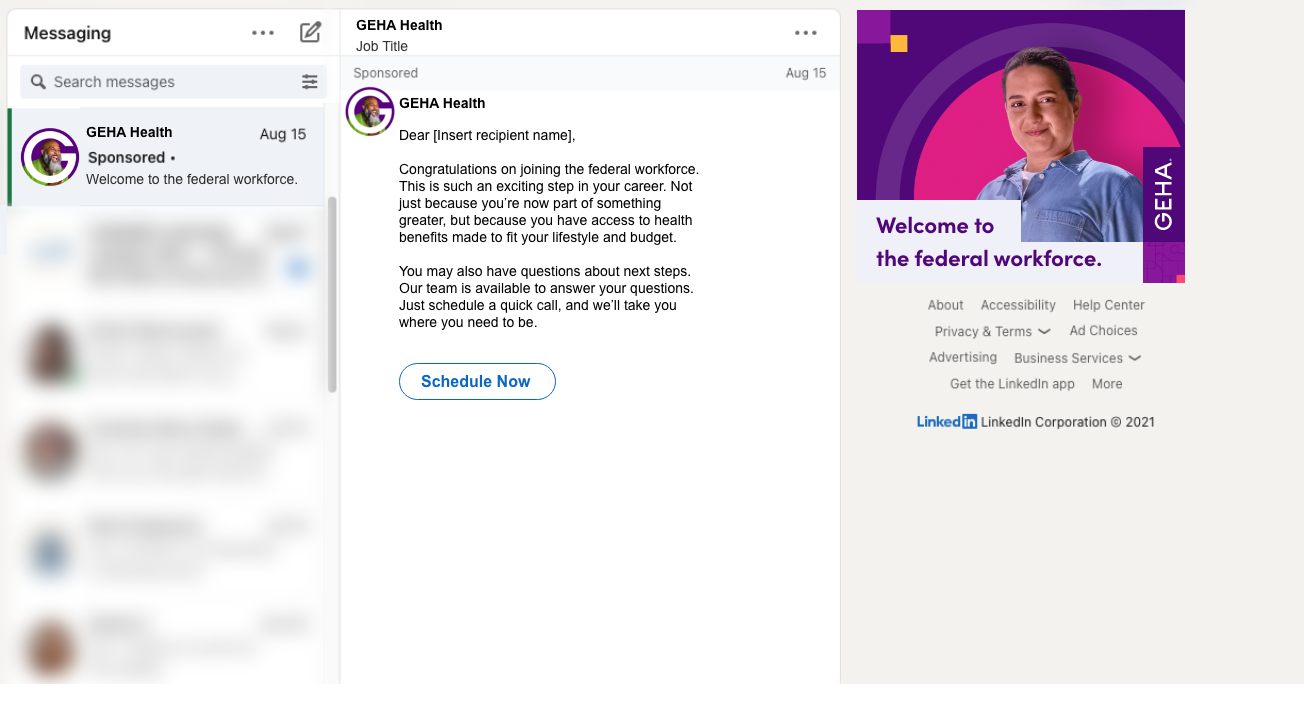Screen dimensions: 1304x710
Task: Click the search magnifier icon
Action: [x=38, y=82]
